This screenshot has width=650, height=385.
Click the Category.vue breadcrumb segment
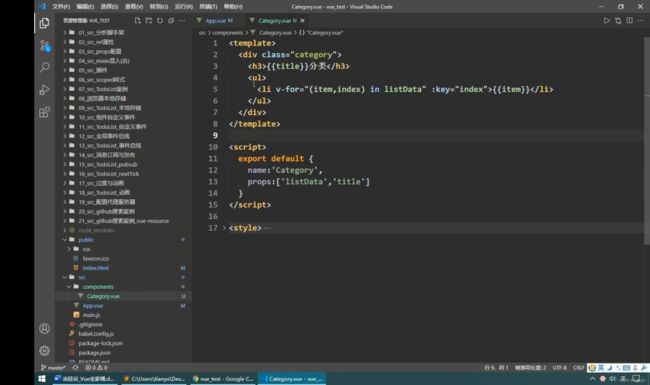[x=275, y=33]
